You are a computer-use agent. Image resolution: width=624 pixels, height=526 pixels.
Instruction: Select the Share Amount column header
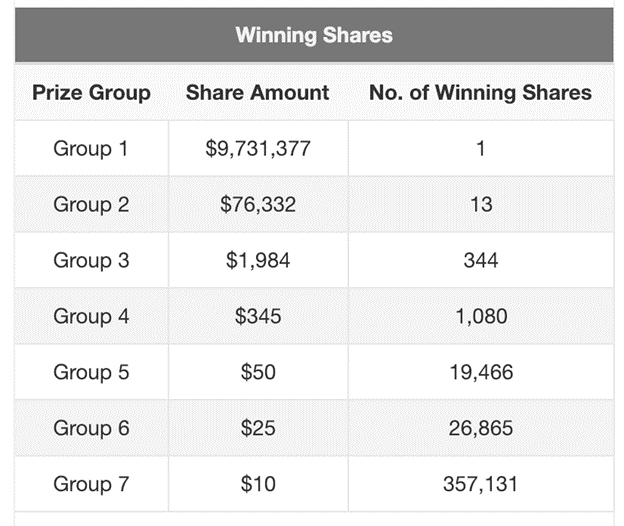point(257,93)
